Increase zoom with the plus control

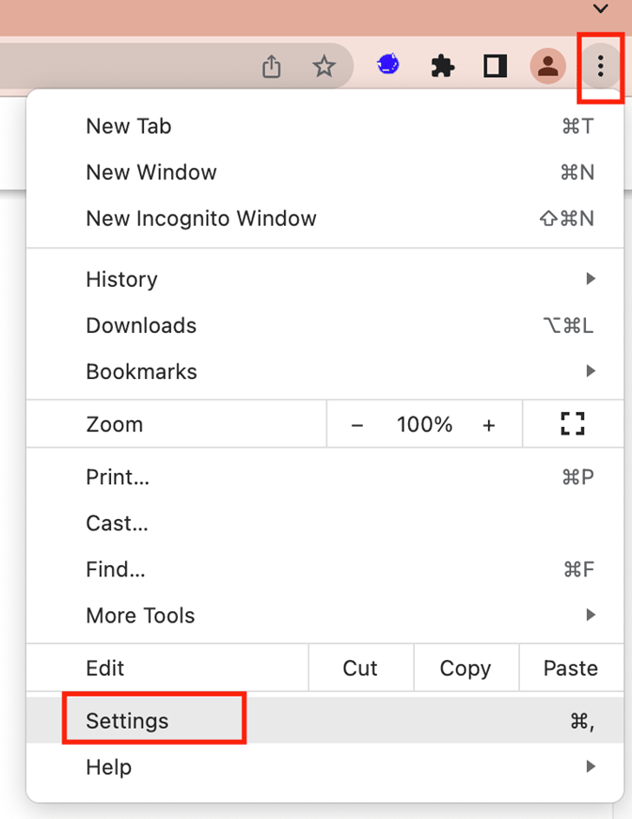(x=489, y=424)
